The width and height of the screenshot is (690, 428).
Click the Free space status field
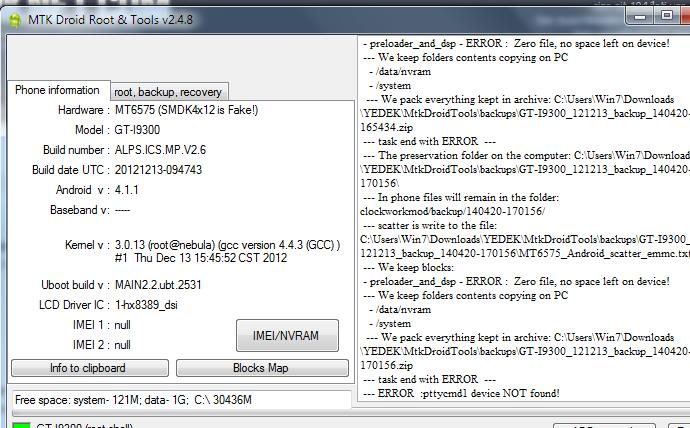[x=181, y=400]
